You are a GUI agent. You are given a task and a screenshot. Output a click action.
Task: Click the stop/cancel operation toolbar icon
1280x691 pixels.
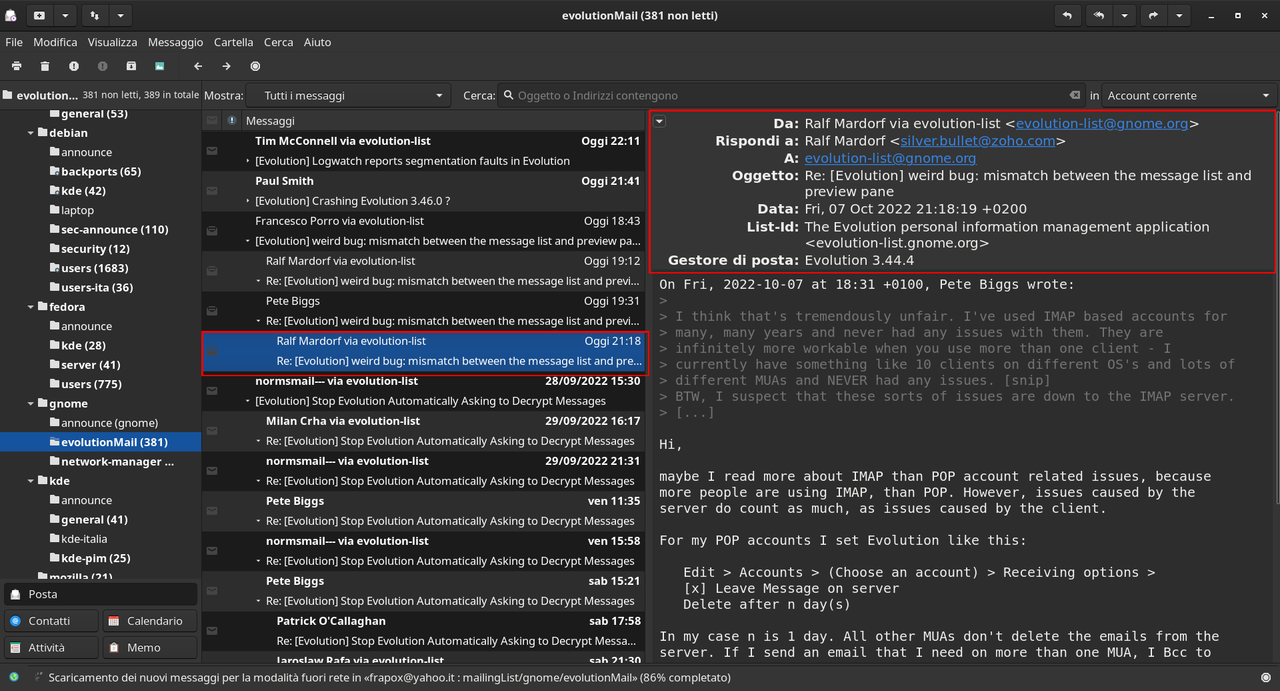255,66
